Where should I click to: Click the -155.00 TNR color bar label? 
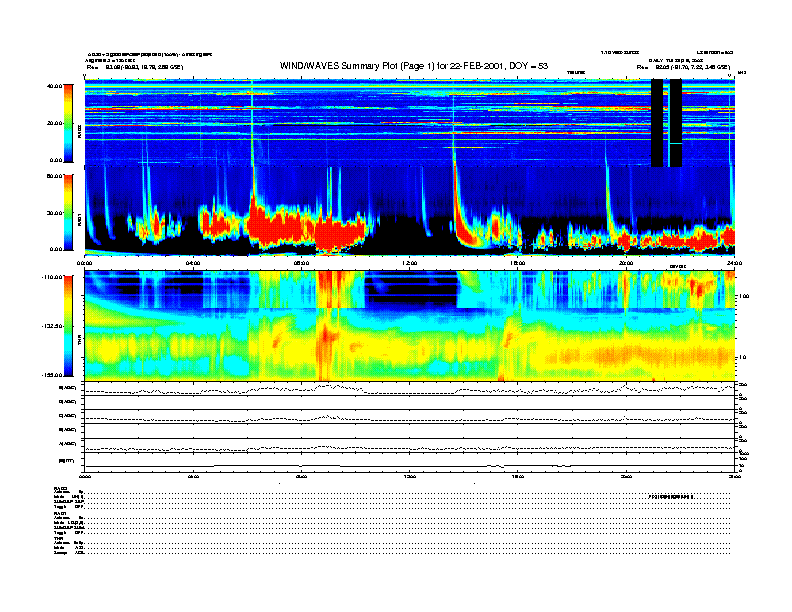(53, 375)
